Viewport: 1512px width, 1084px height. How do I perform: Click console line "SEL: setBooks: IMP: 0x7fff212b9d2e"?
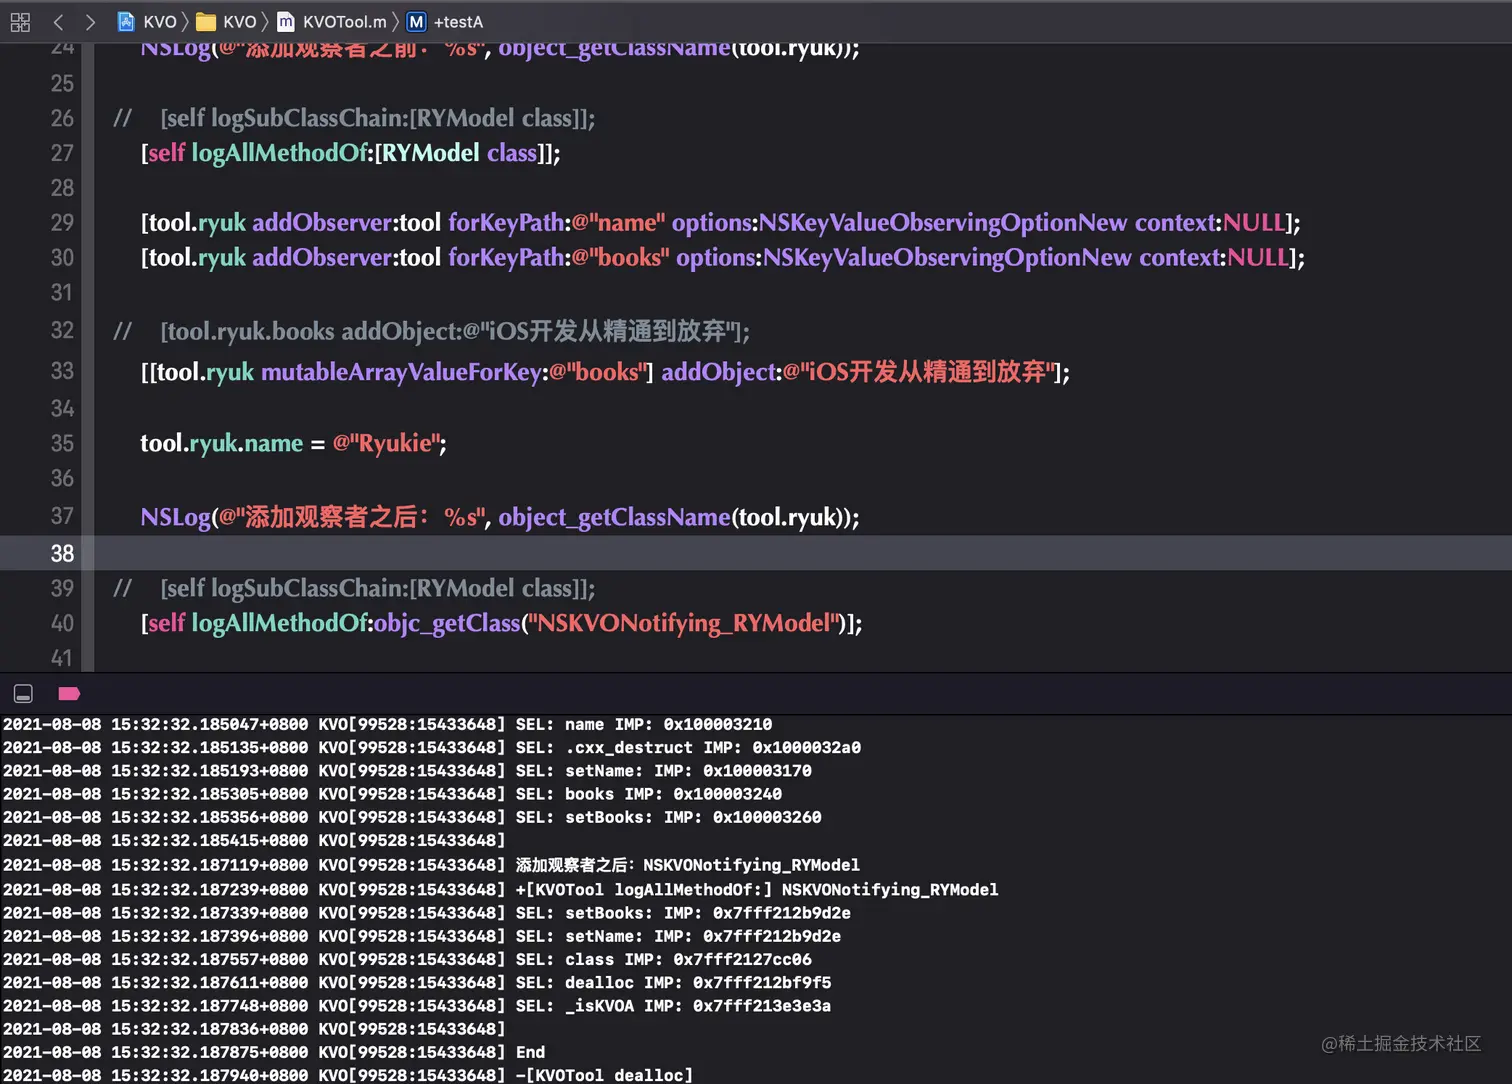(x=426, y=913)
